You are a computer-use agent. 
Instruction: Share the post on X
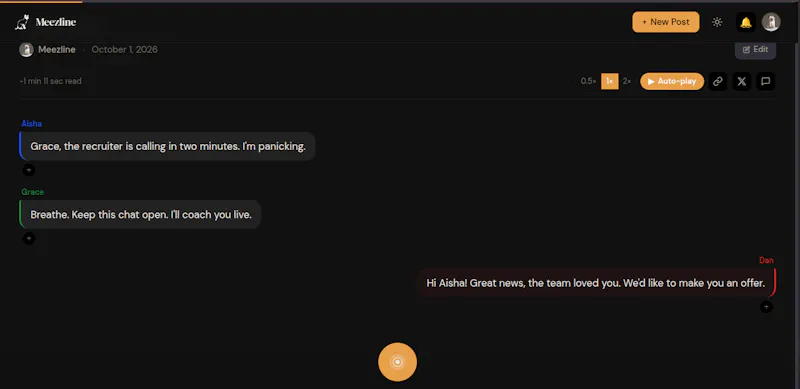click(742, 81)
